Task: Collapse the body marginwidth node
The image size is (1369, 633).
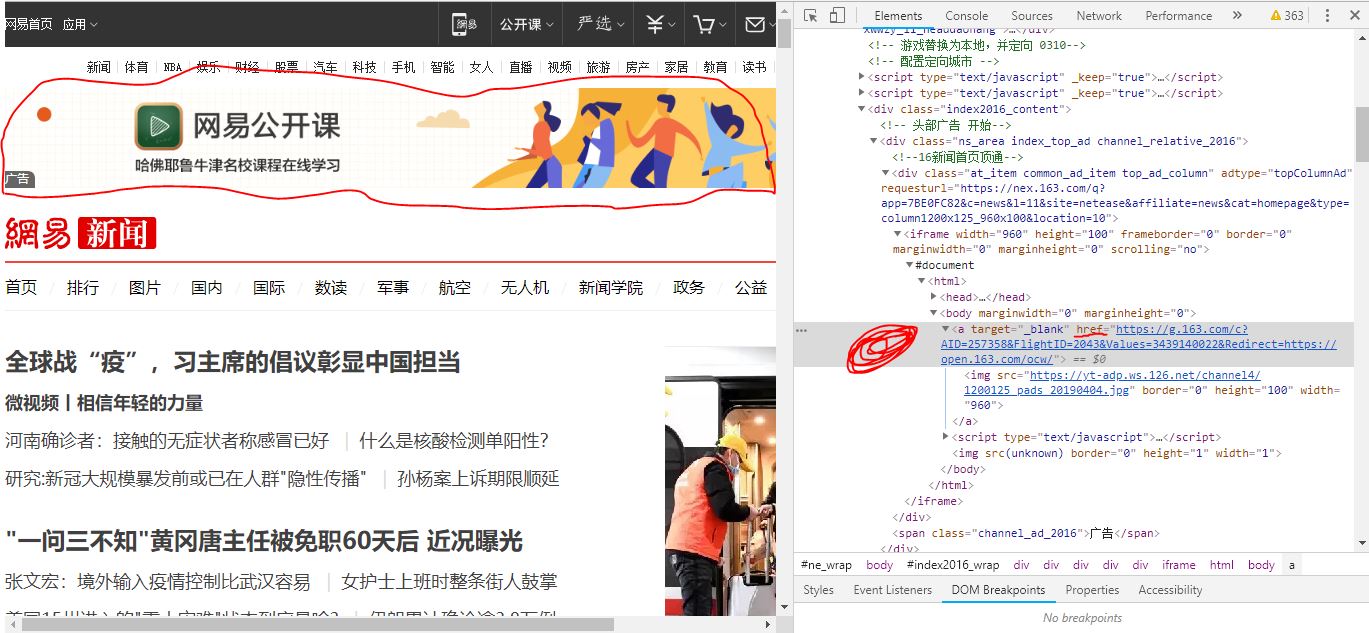Action: coord(934,313)
